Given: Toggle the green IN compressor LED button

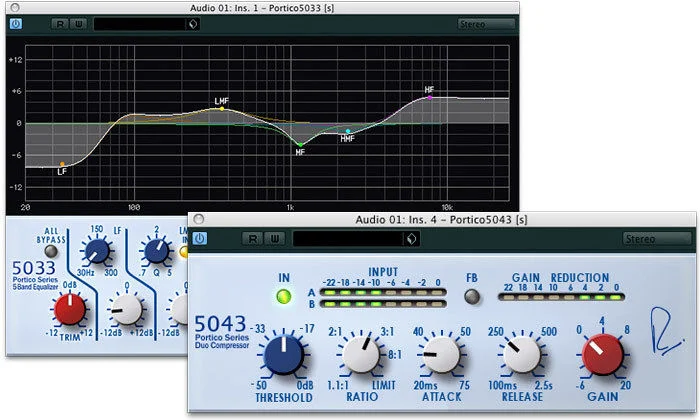Looking at the screenshot, I should pyautogui.click(x=284, y=296).
